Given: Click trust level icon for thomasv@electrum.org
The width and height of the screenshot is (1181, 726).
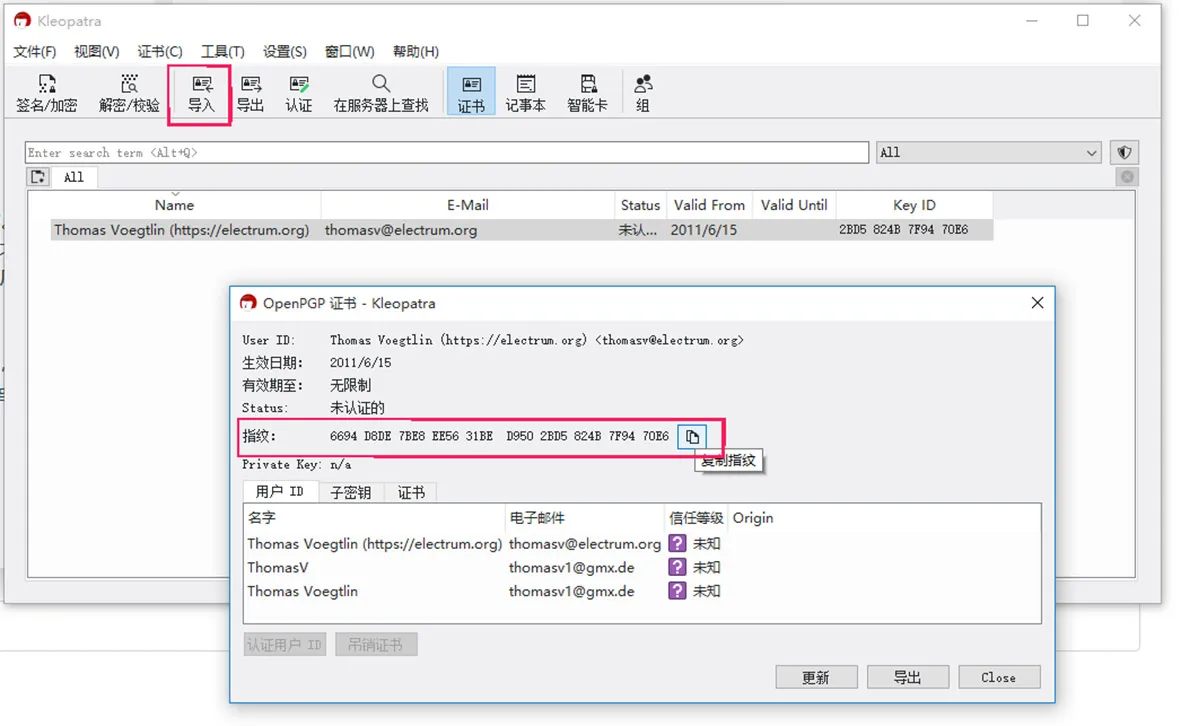Looking at the screenshot, I should coord(677,543).
